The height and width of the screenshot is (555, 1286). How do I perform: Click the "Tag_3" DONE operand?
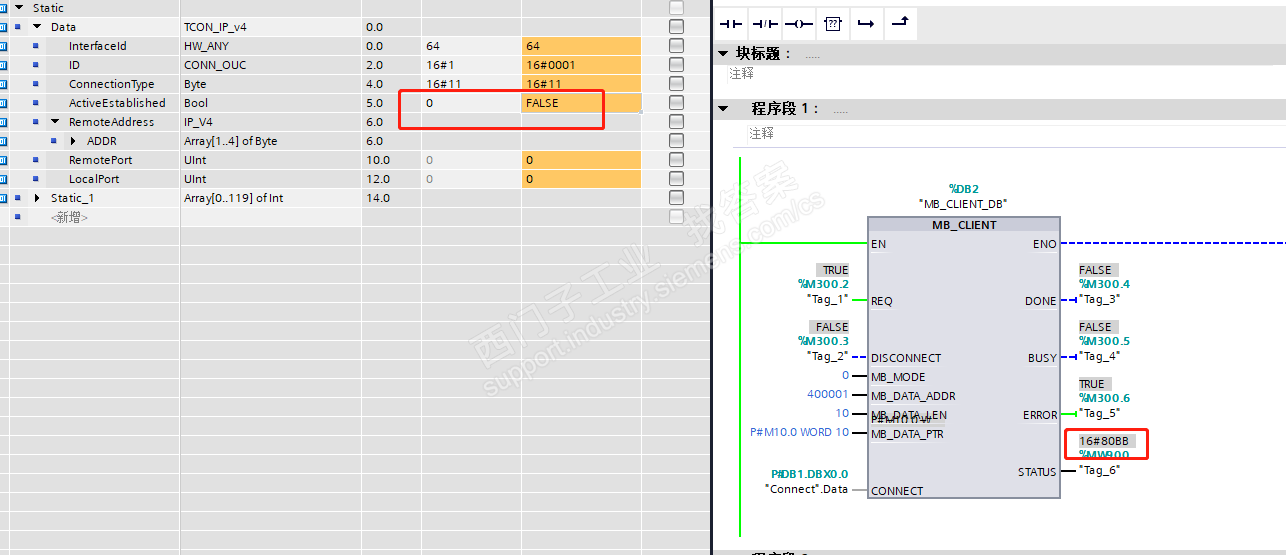point(1100,299)
